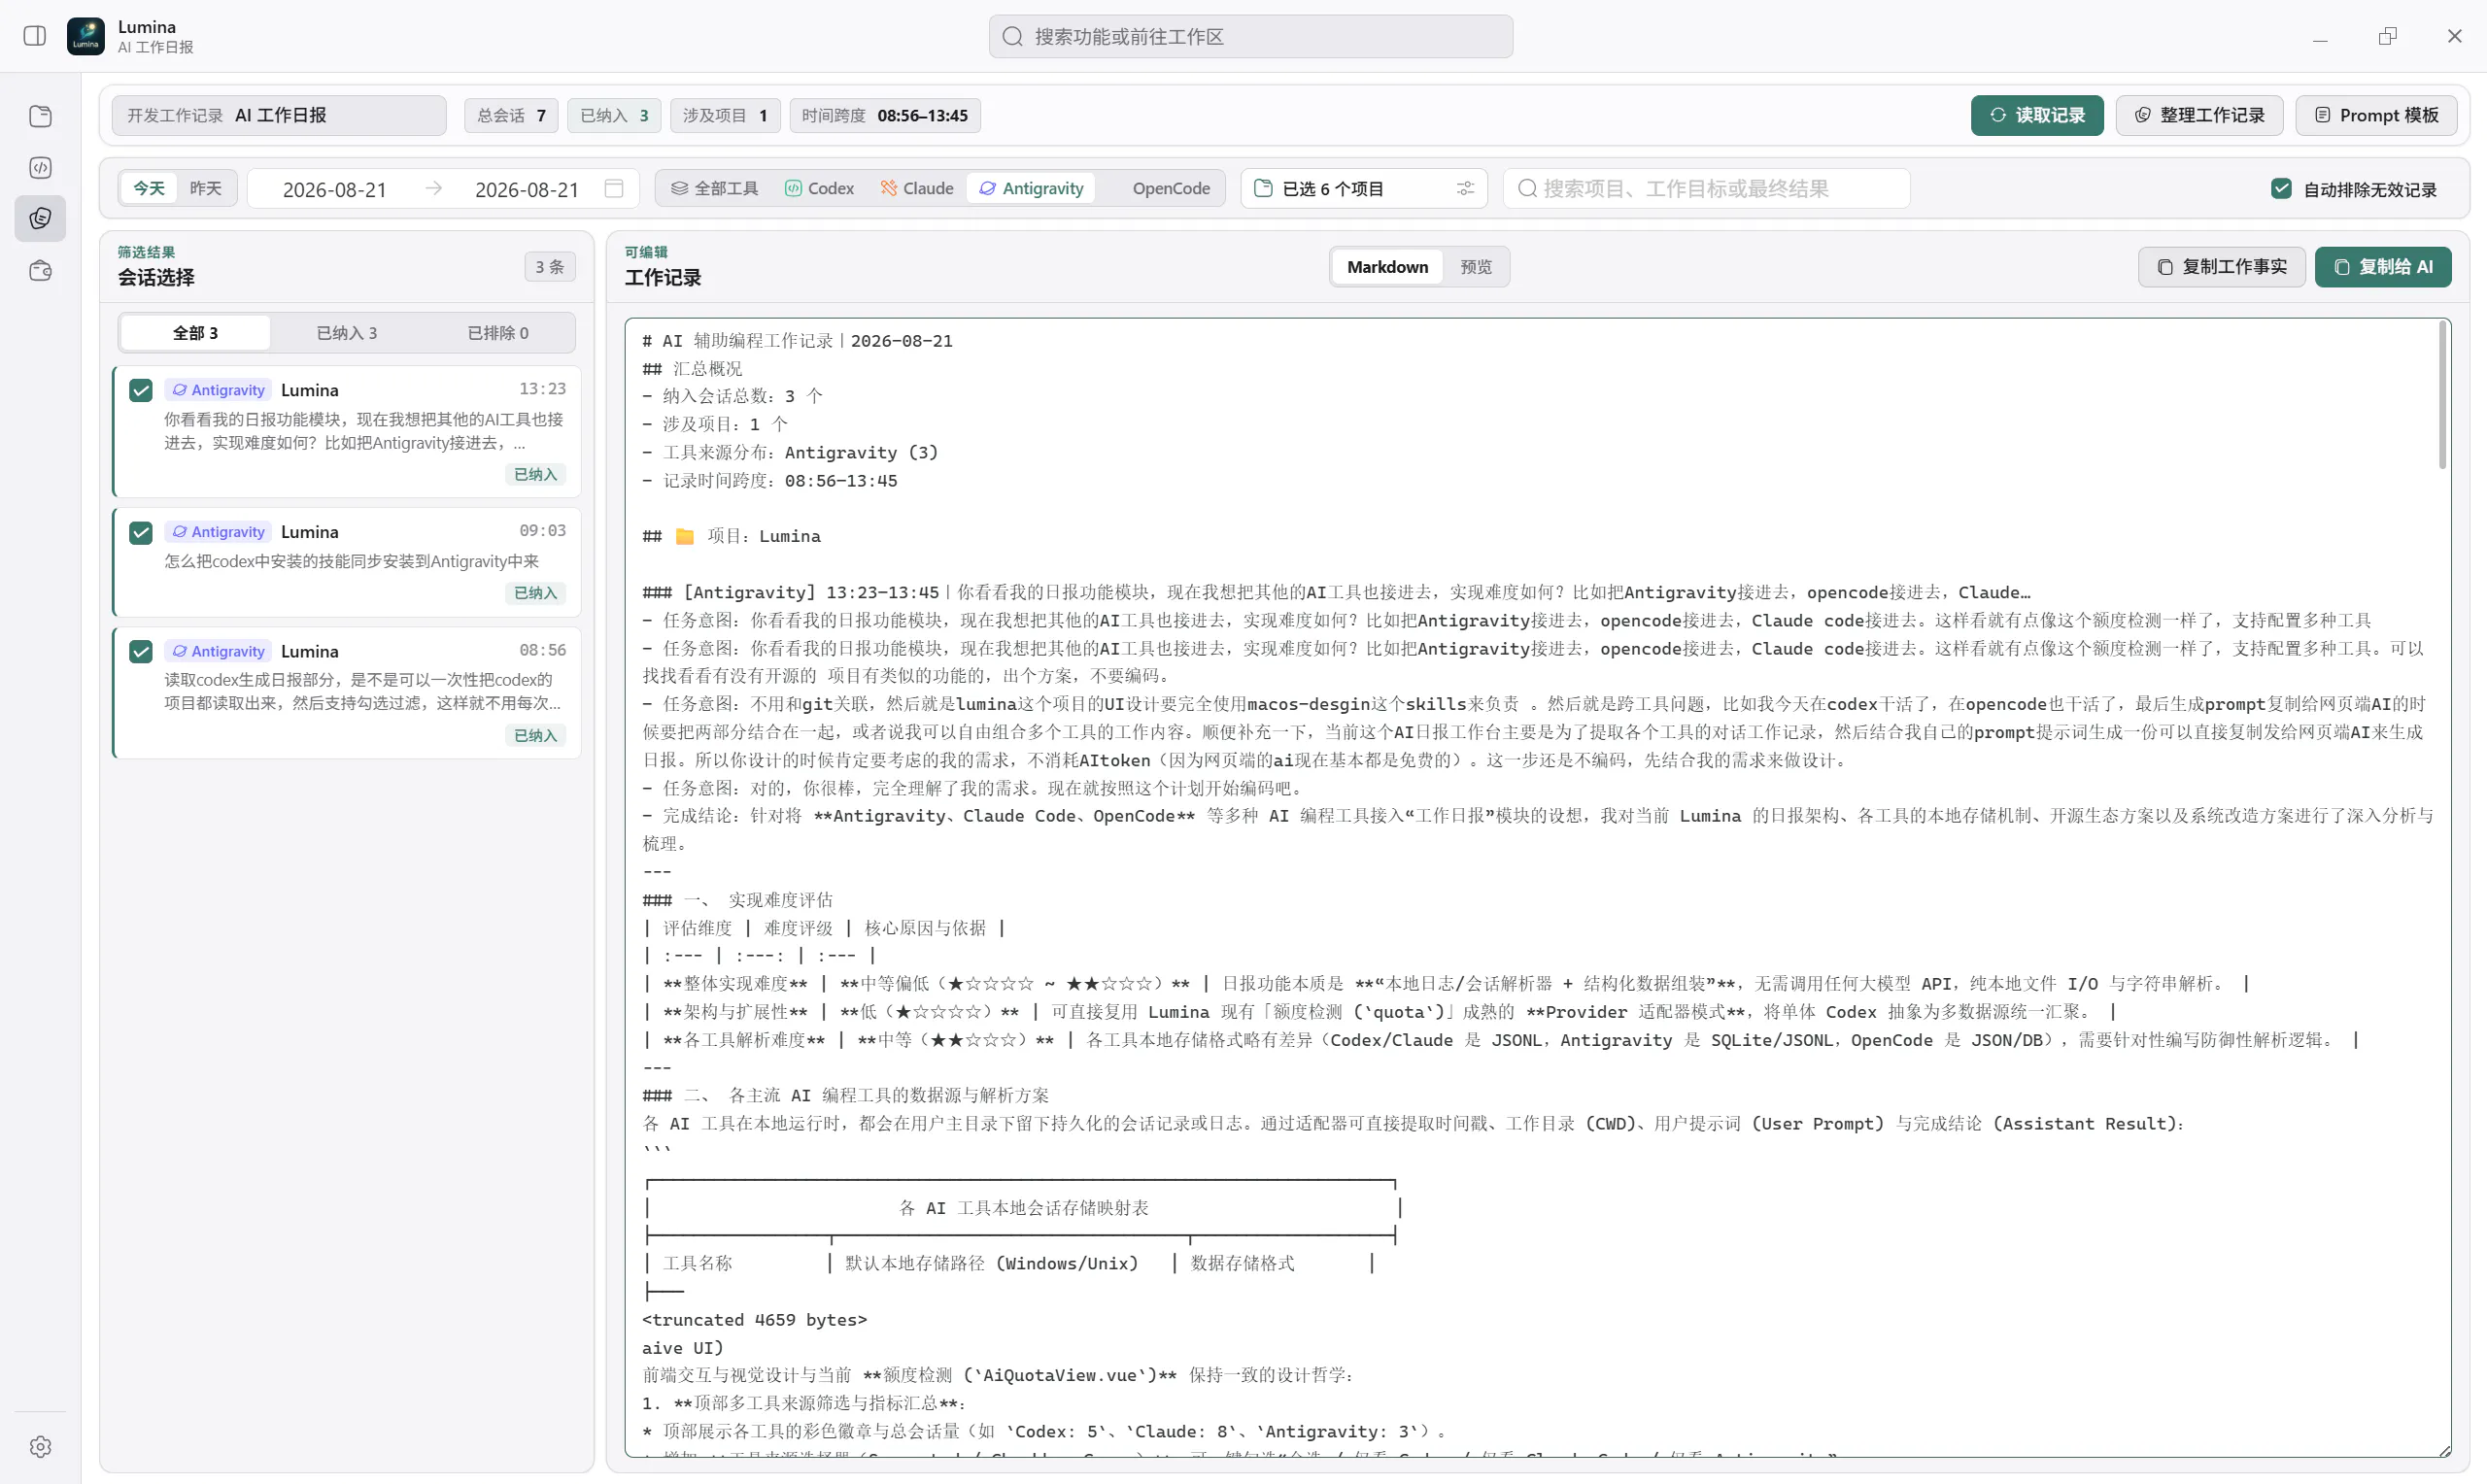This screenshot has height=1484, width=2487.
Task: Click the end date 2026-08-21 field
Action: point(526,189)
